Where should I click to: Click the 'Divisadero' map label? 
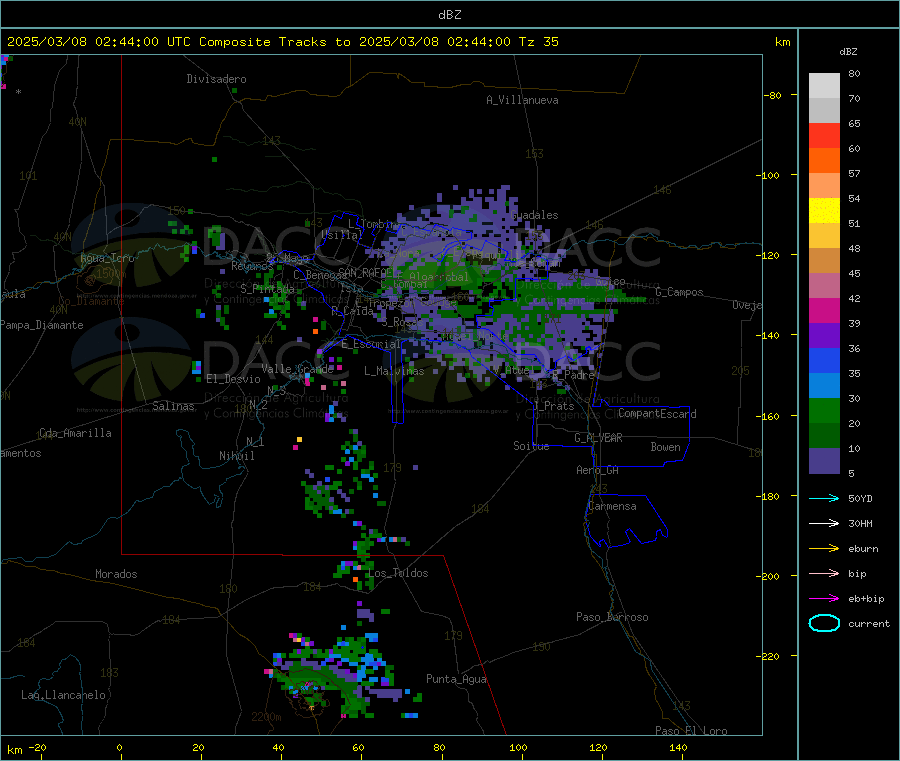click(216, 79)
